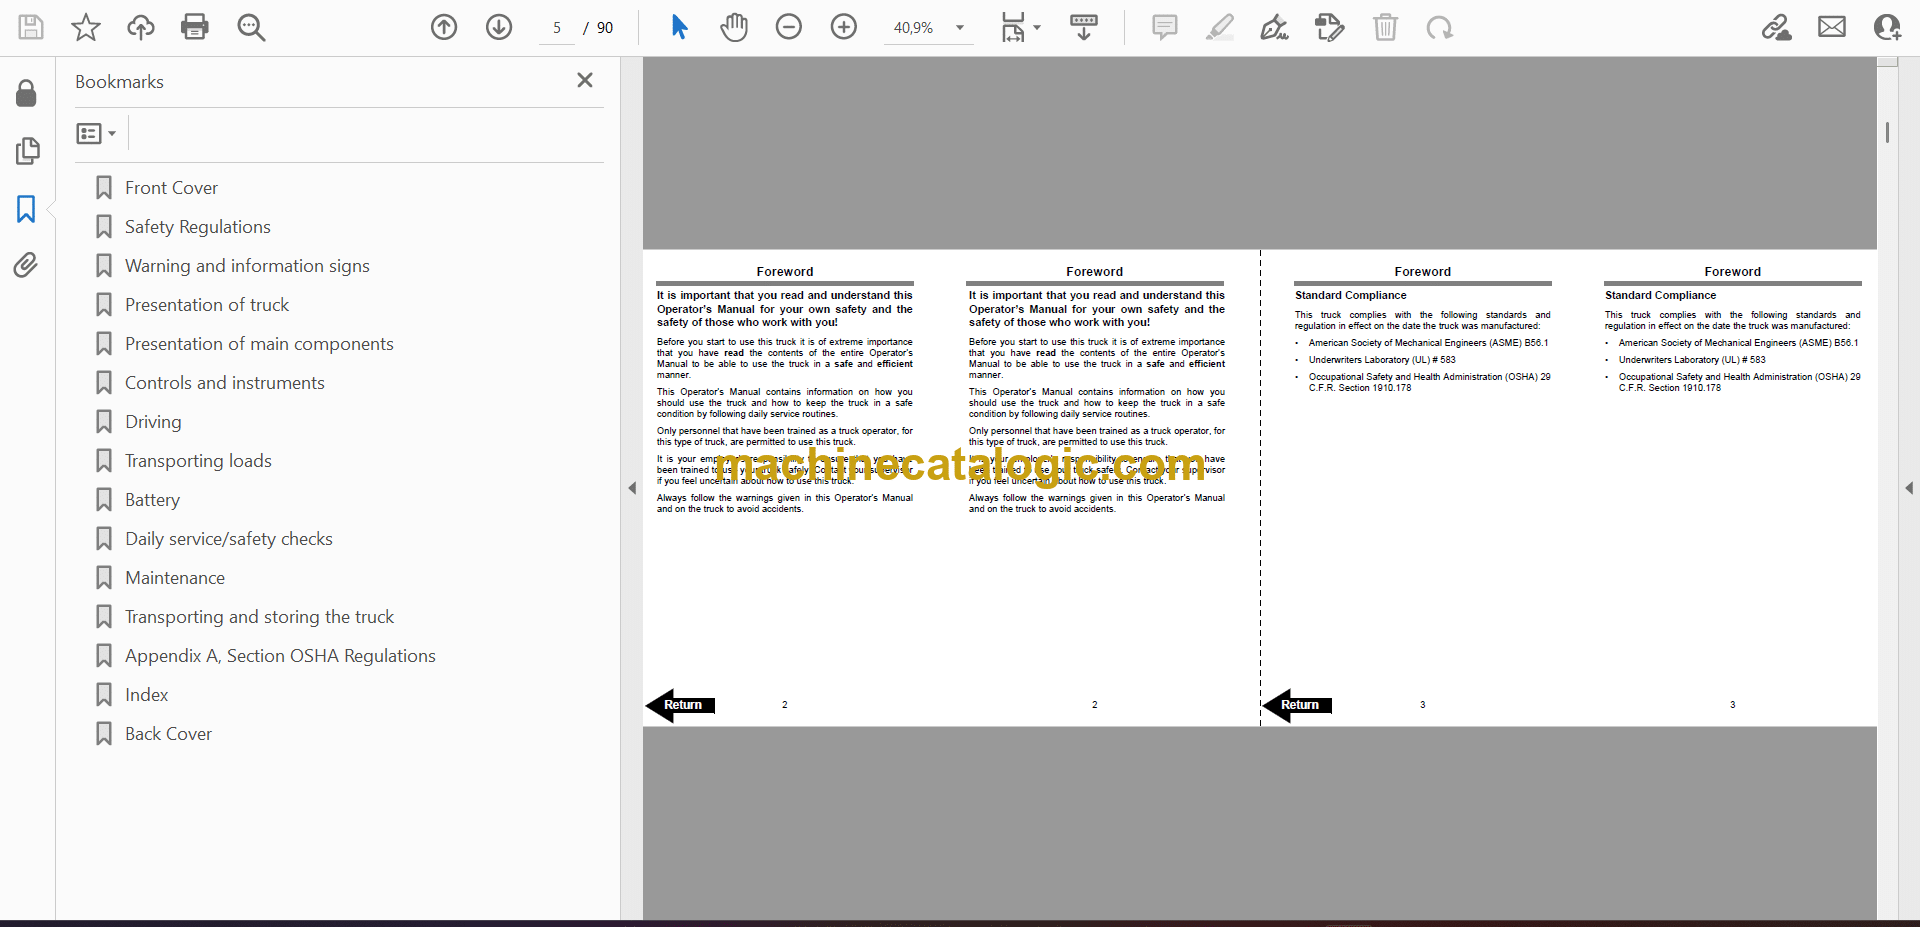Add document to favorites star
This screenshot has width=1920, height=927.
[x=86, y=27]
